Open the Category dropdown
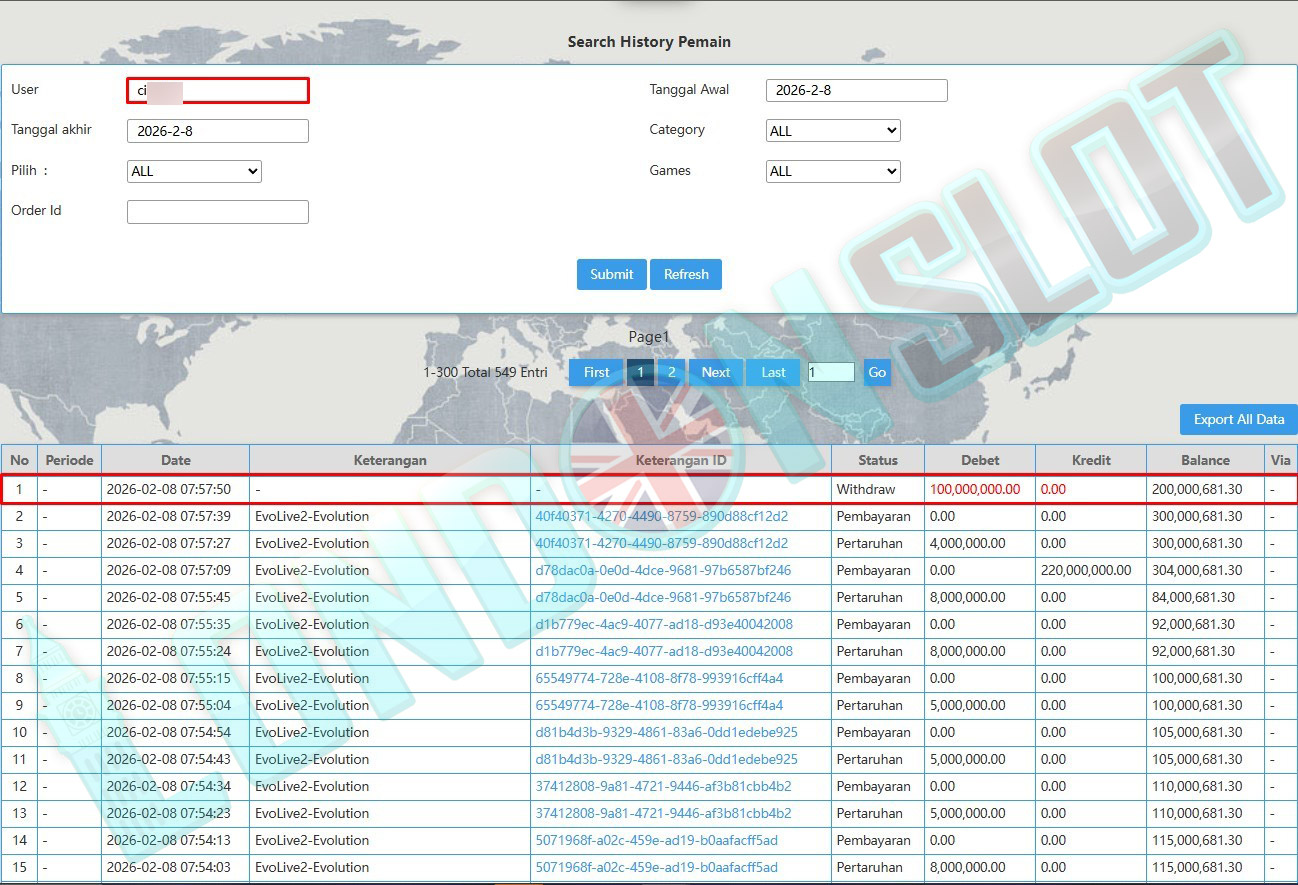The height and width of the screenshot is (885, 1298). pos(833,131)
